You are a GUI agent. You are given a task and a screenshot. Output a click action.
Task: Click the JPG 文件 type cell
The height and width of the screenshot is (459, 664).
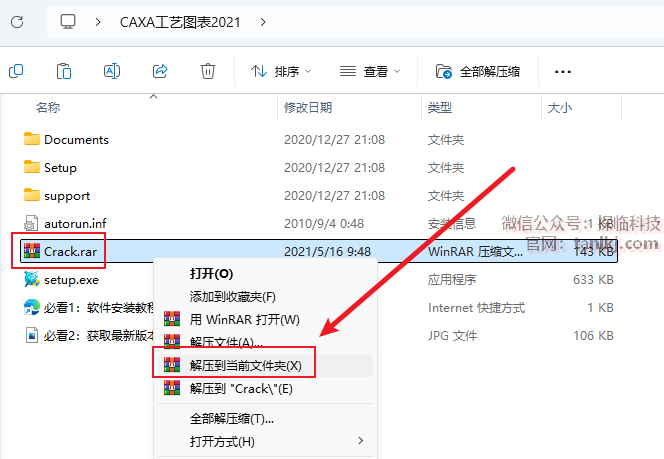pos(452,336)
